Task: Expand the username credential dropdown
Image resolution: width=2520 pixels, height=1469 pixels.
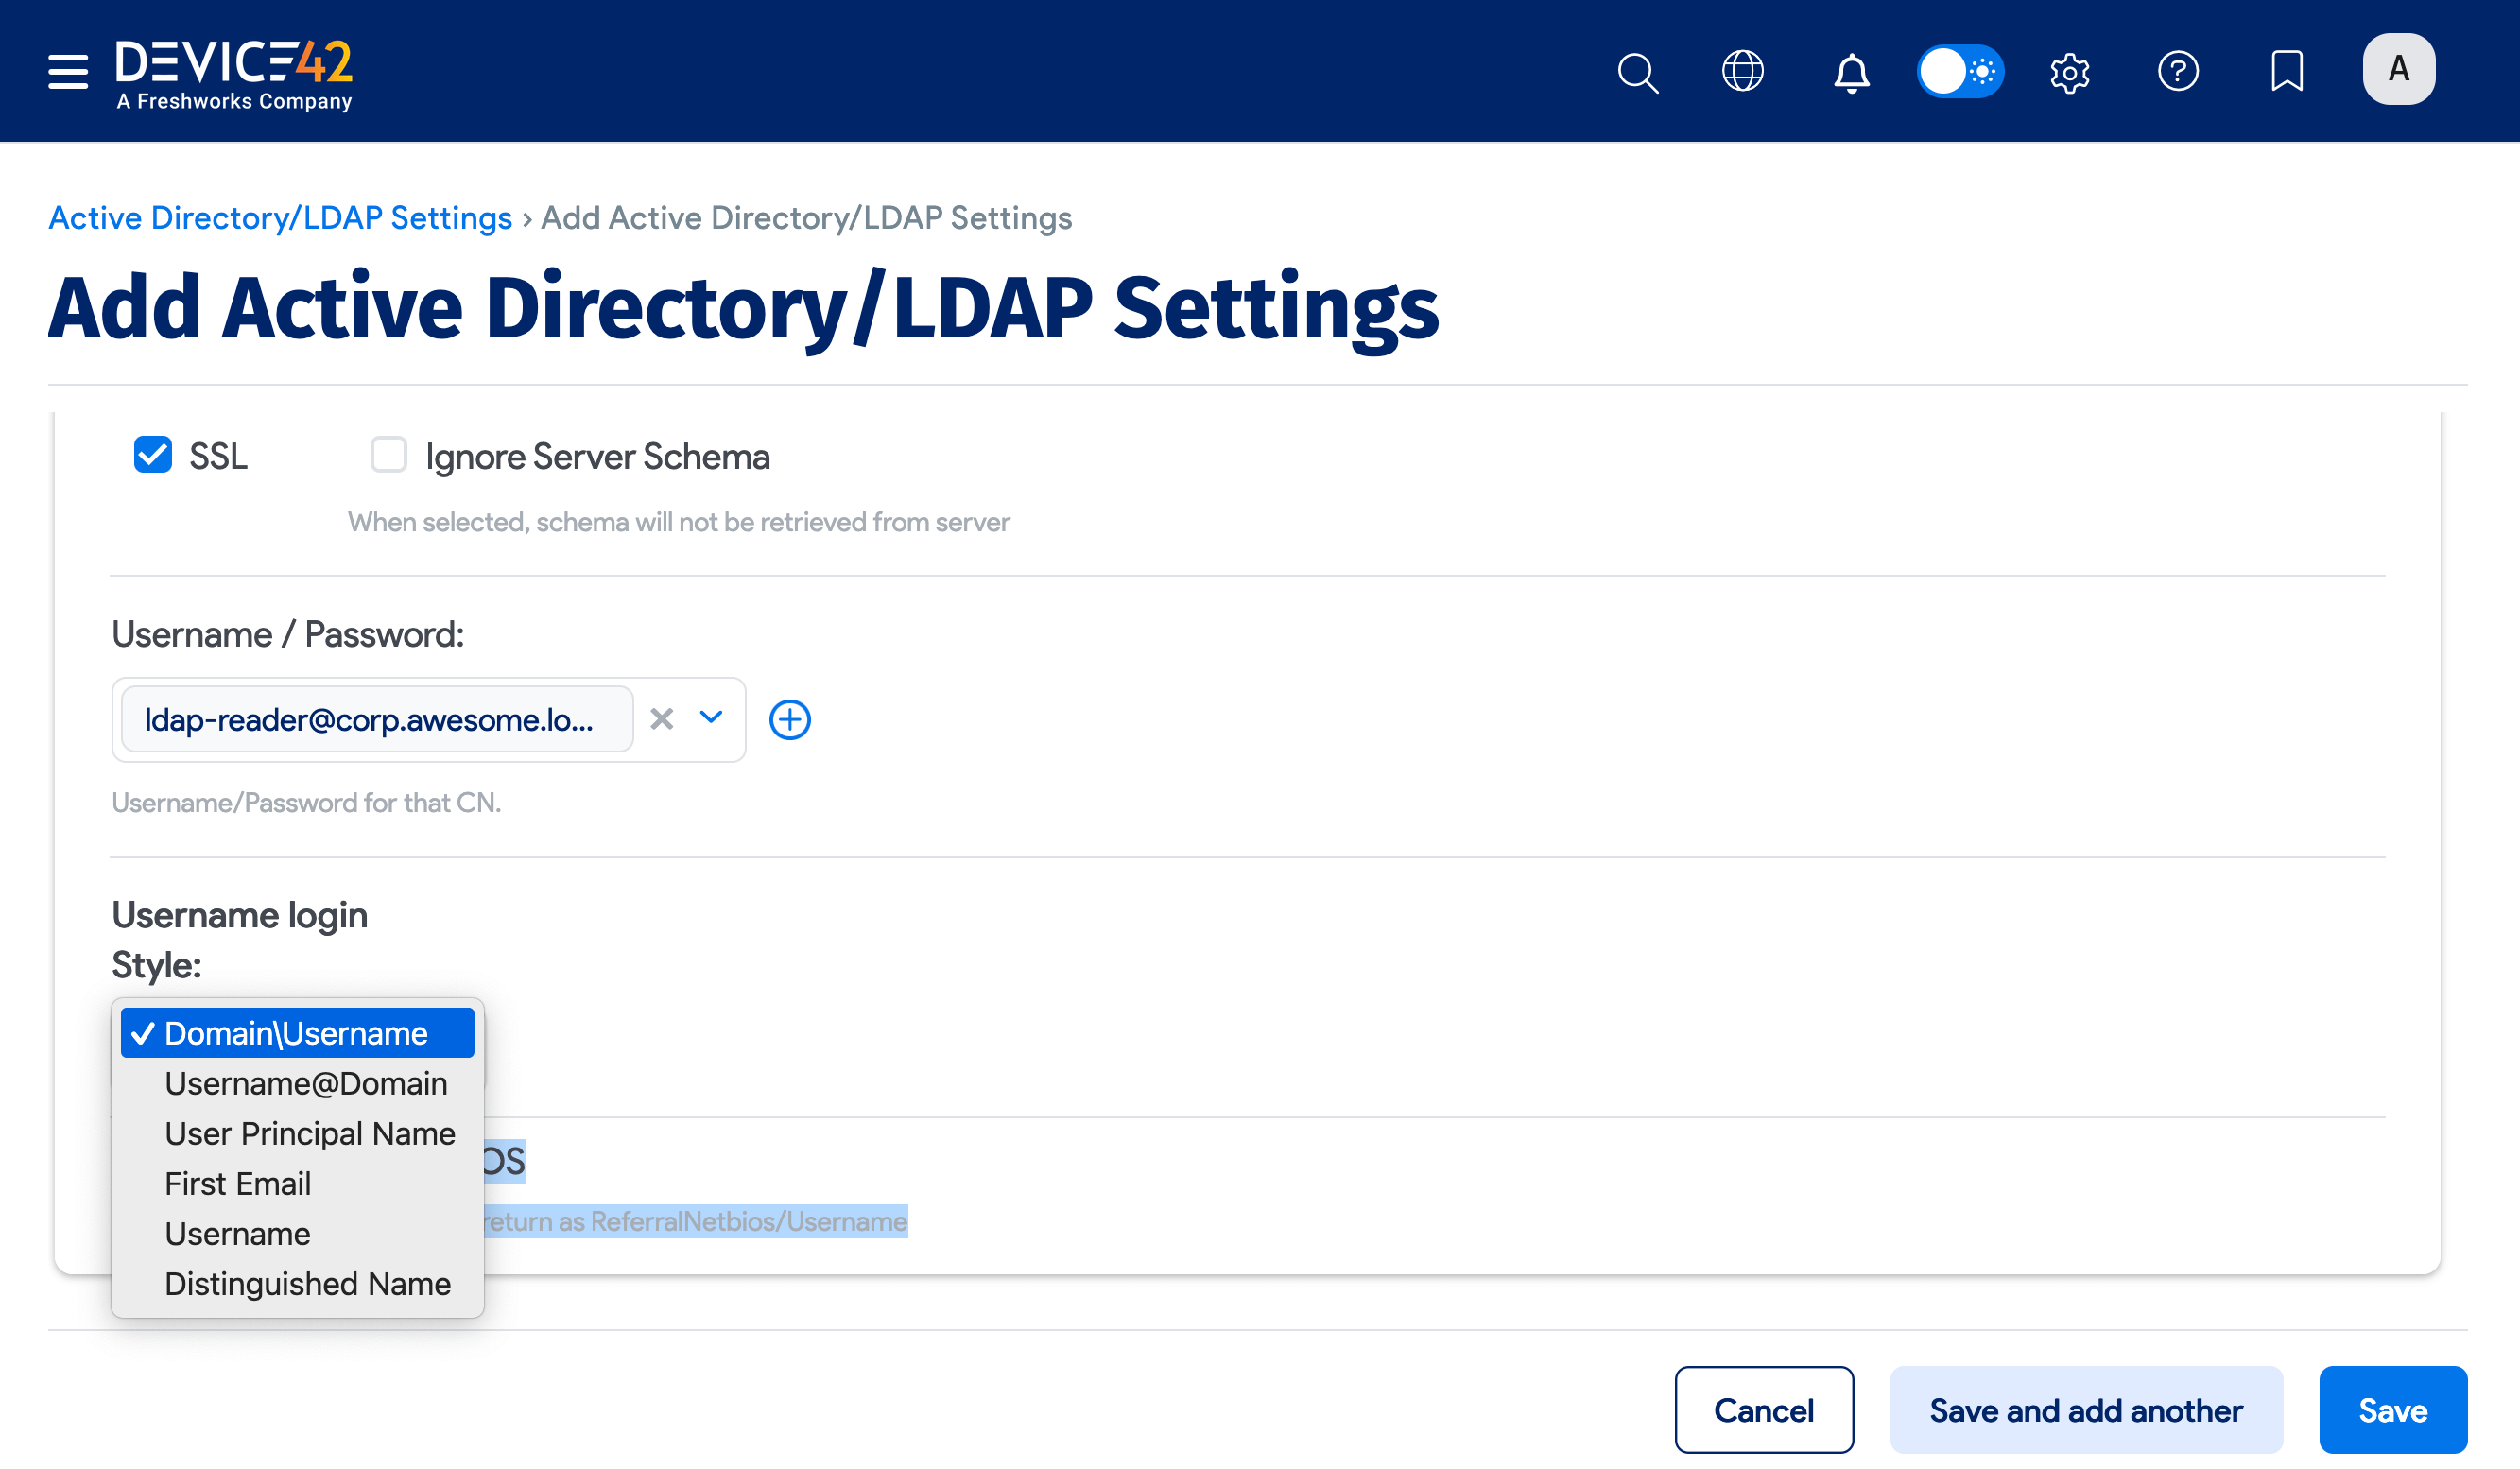Action: [x=711, y=719]
